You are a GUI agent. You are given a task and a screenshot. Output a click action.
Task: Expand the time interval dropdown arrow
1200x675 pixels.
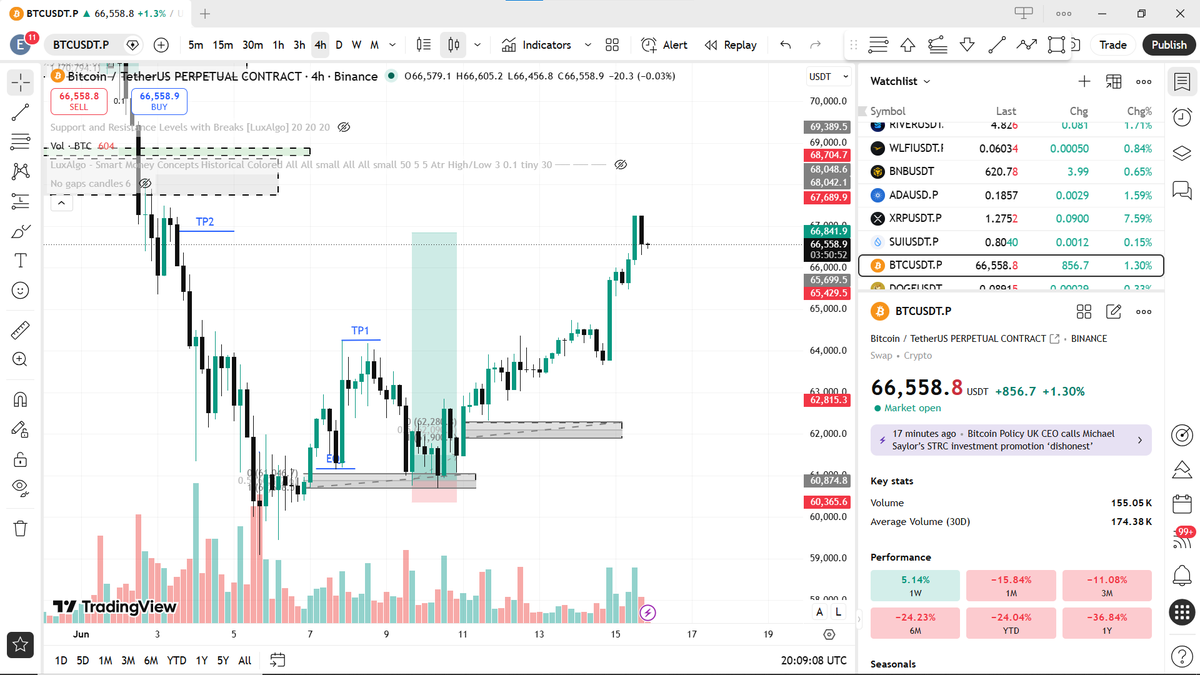pos(392,45)
